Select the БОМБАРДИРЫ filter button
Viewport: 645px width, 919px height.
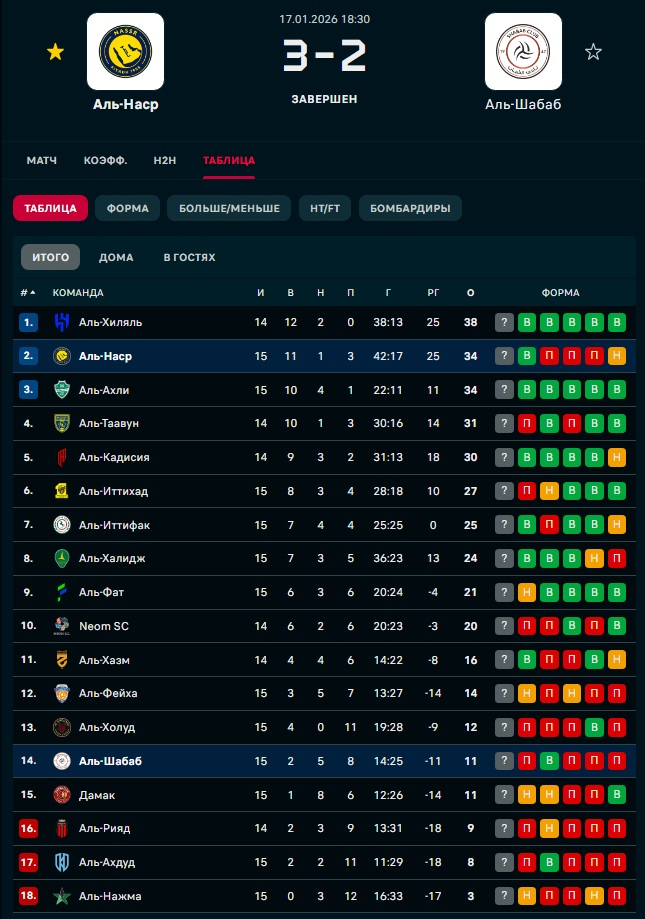pyautogui.click(x=410, y=208)
